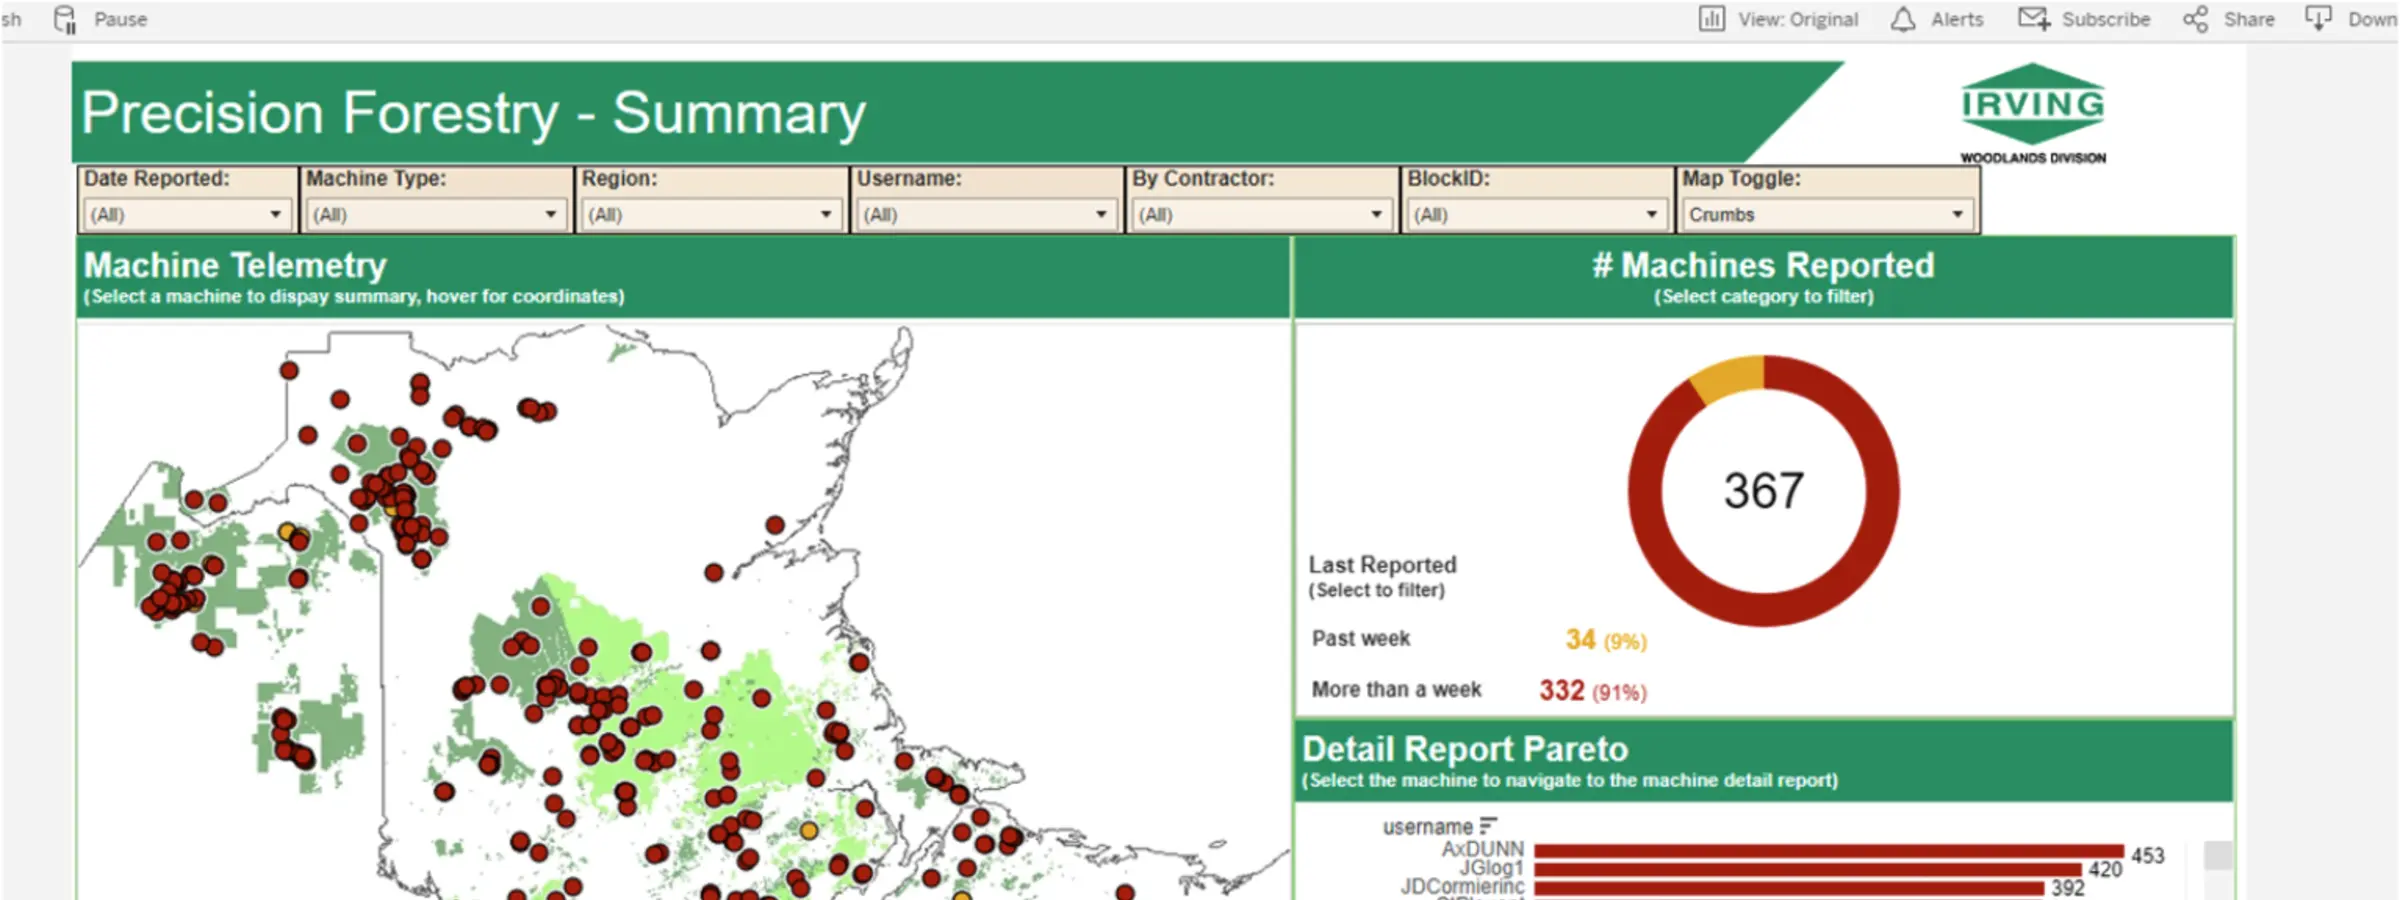Screen dimensions: 2400x900
Task: Click the AxDUNN username label
Action: click(1482, 850)
